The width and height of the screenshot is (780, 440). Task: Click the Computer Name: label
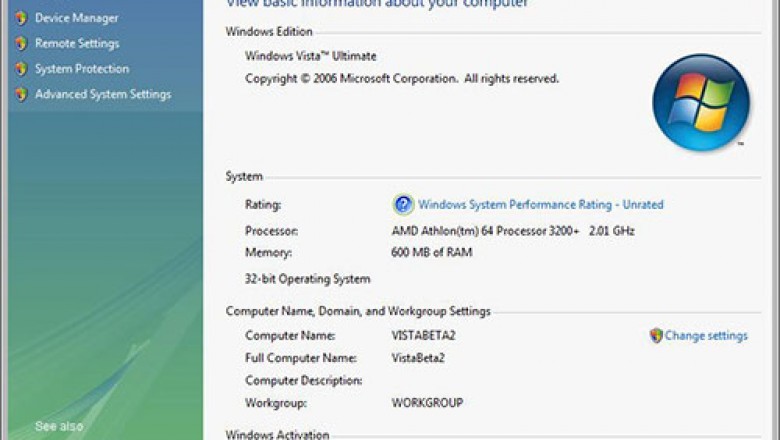pyautogui.click(x=290, y=336)
